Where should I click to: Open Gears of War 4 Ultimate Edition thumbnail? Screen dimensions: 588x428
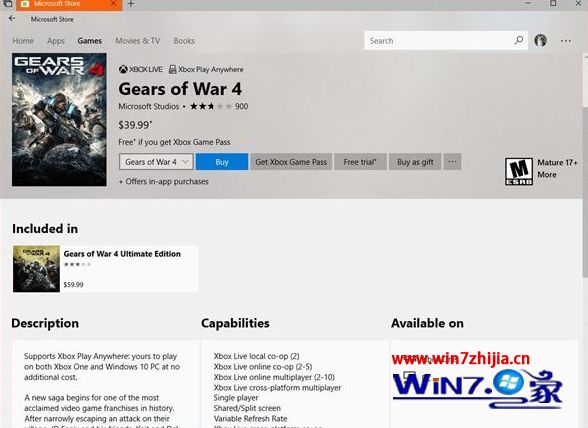coord(36,269)
